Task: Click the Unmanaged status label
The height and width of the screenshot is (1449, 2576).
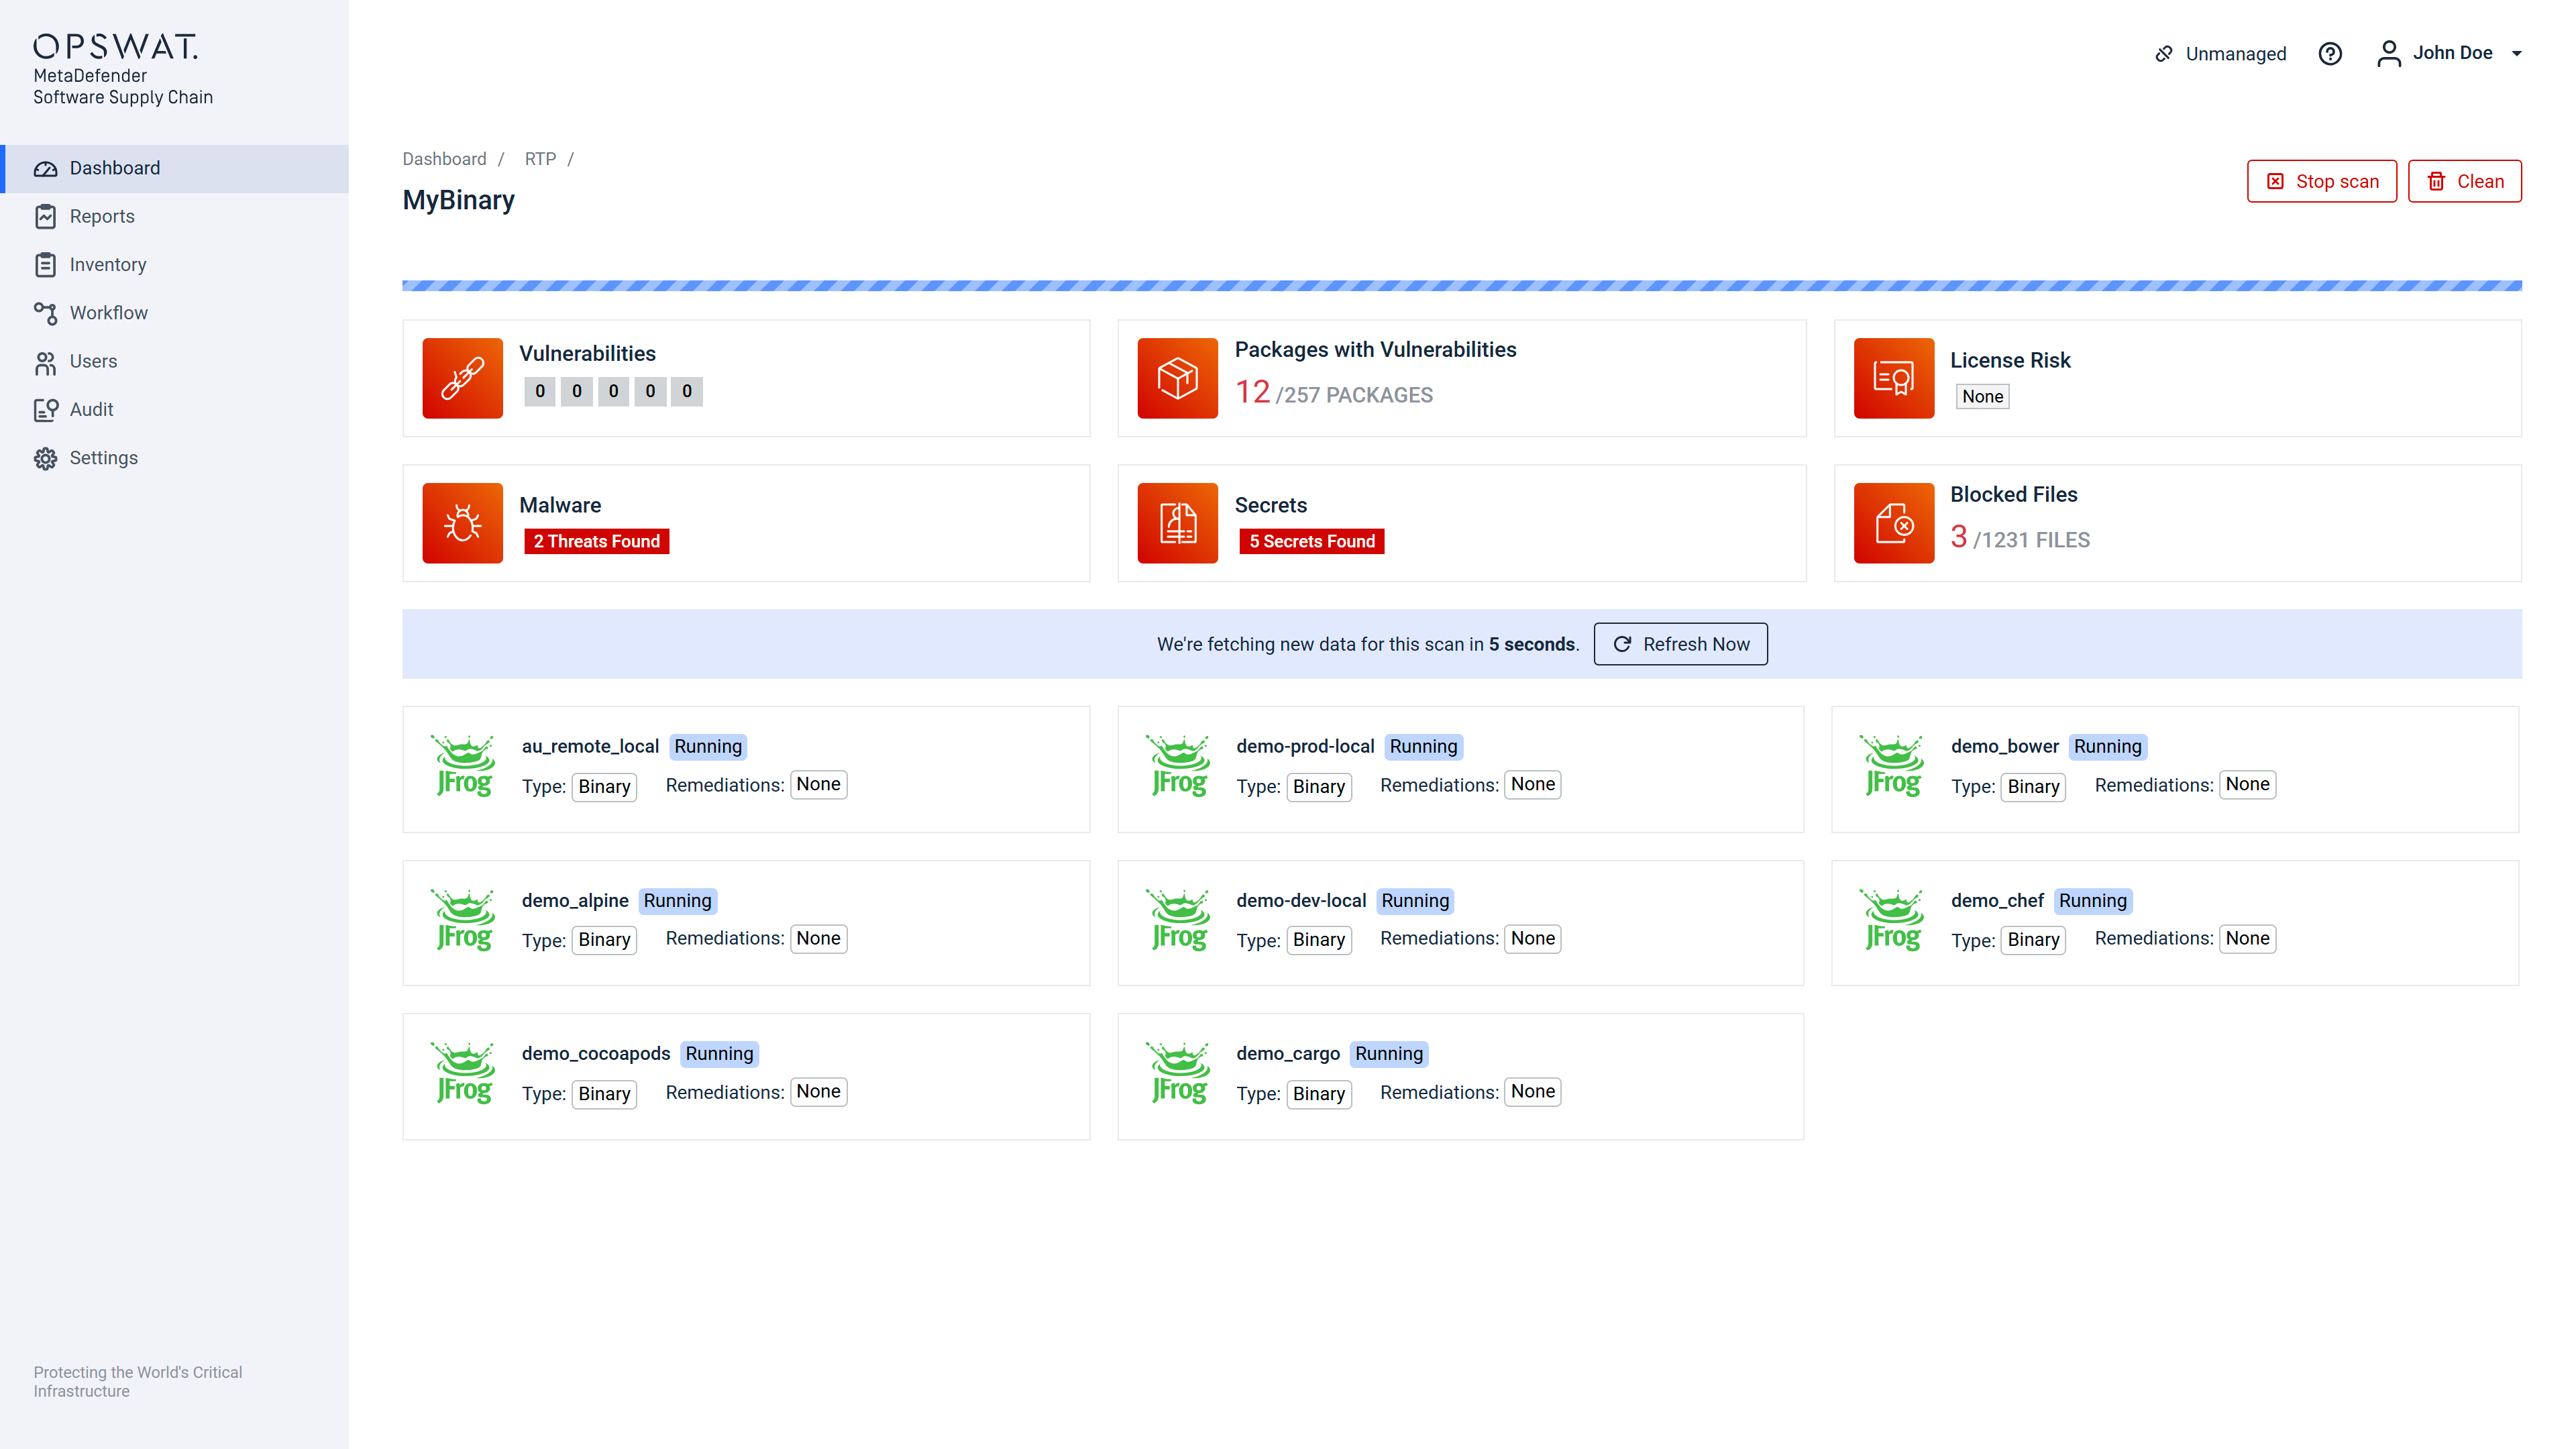Action: point(2236,54)
